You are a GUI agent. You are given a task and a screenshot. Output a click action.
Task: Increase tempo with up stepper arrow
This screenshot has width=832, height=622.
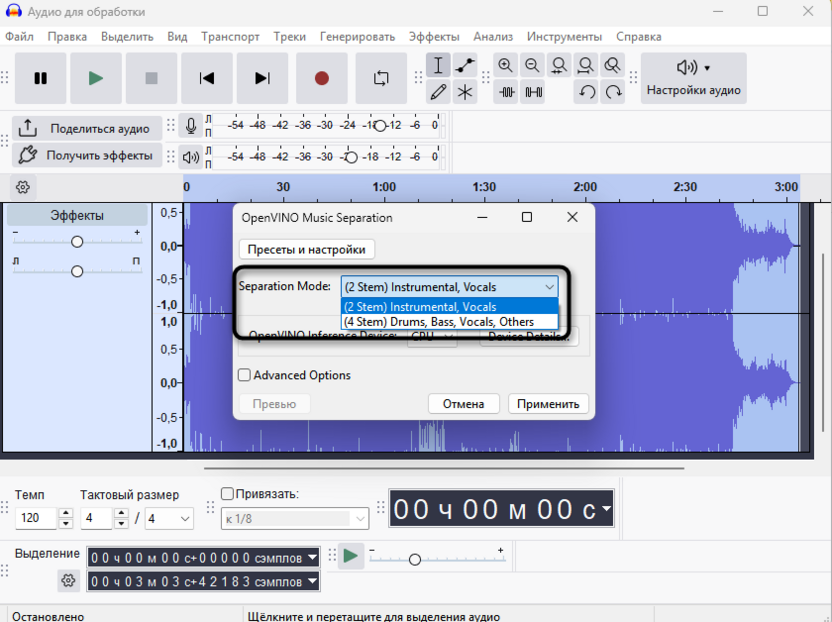66,513
